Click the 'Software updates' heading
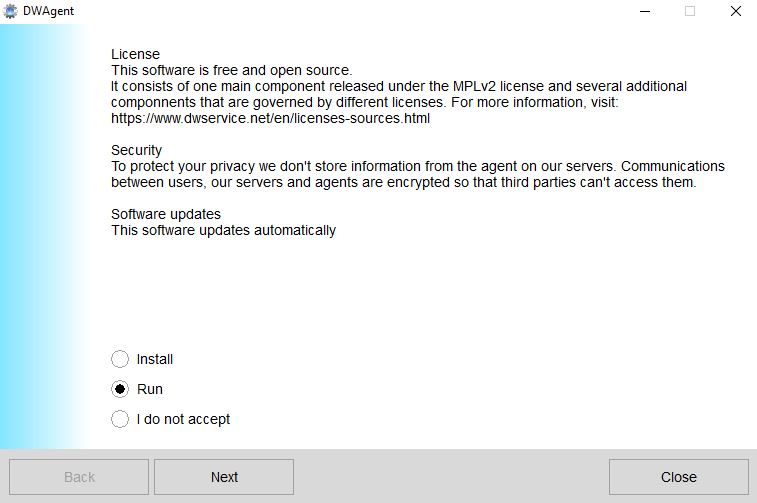757x503 pixels. pos(166,214)
